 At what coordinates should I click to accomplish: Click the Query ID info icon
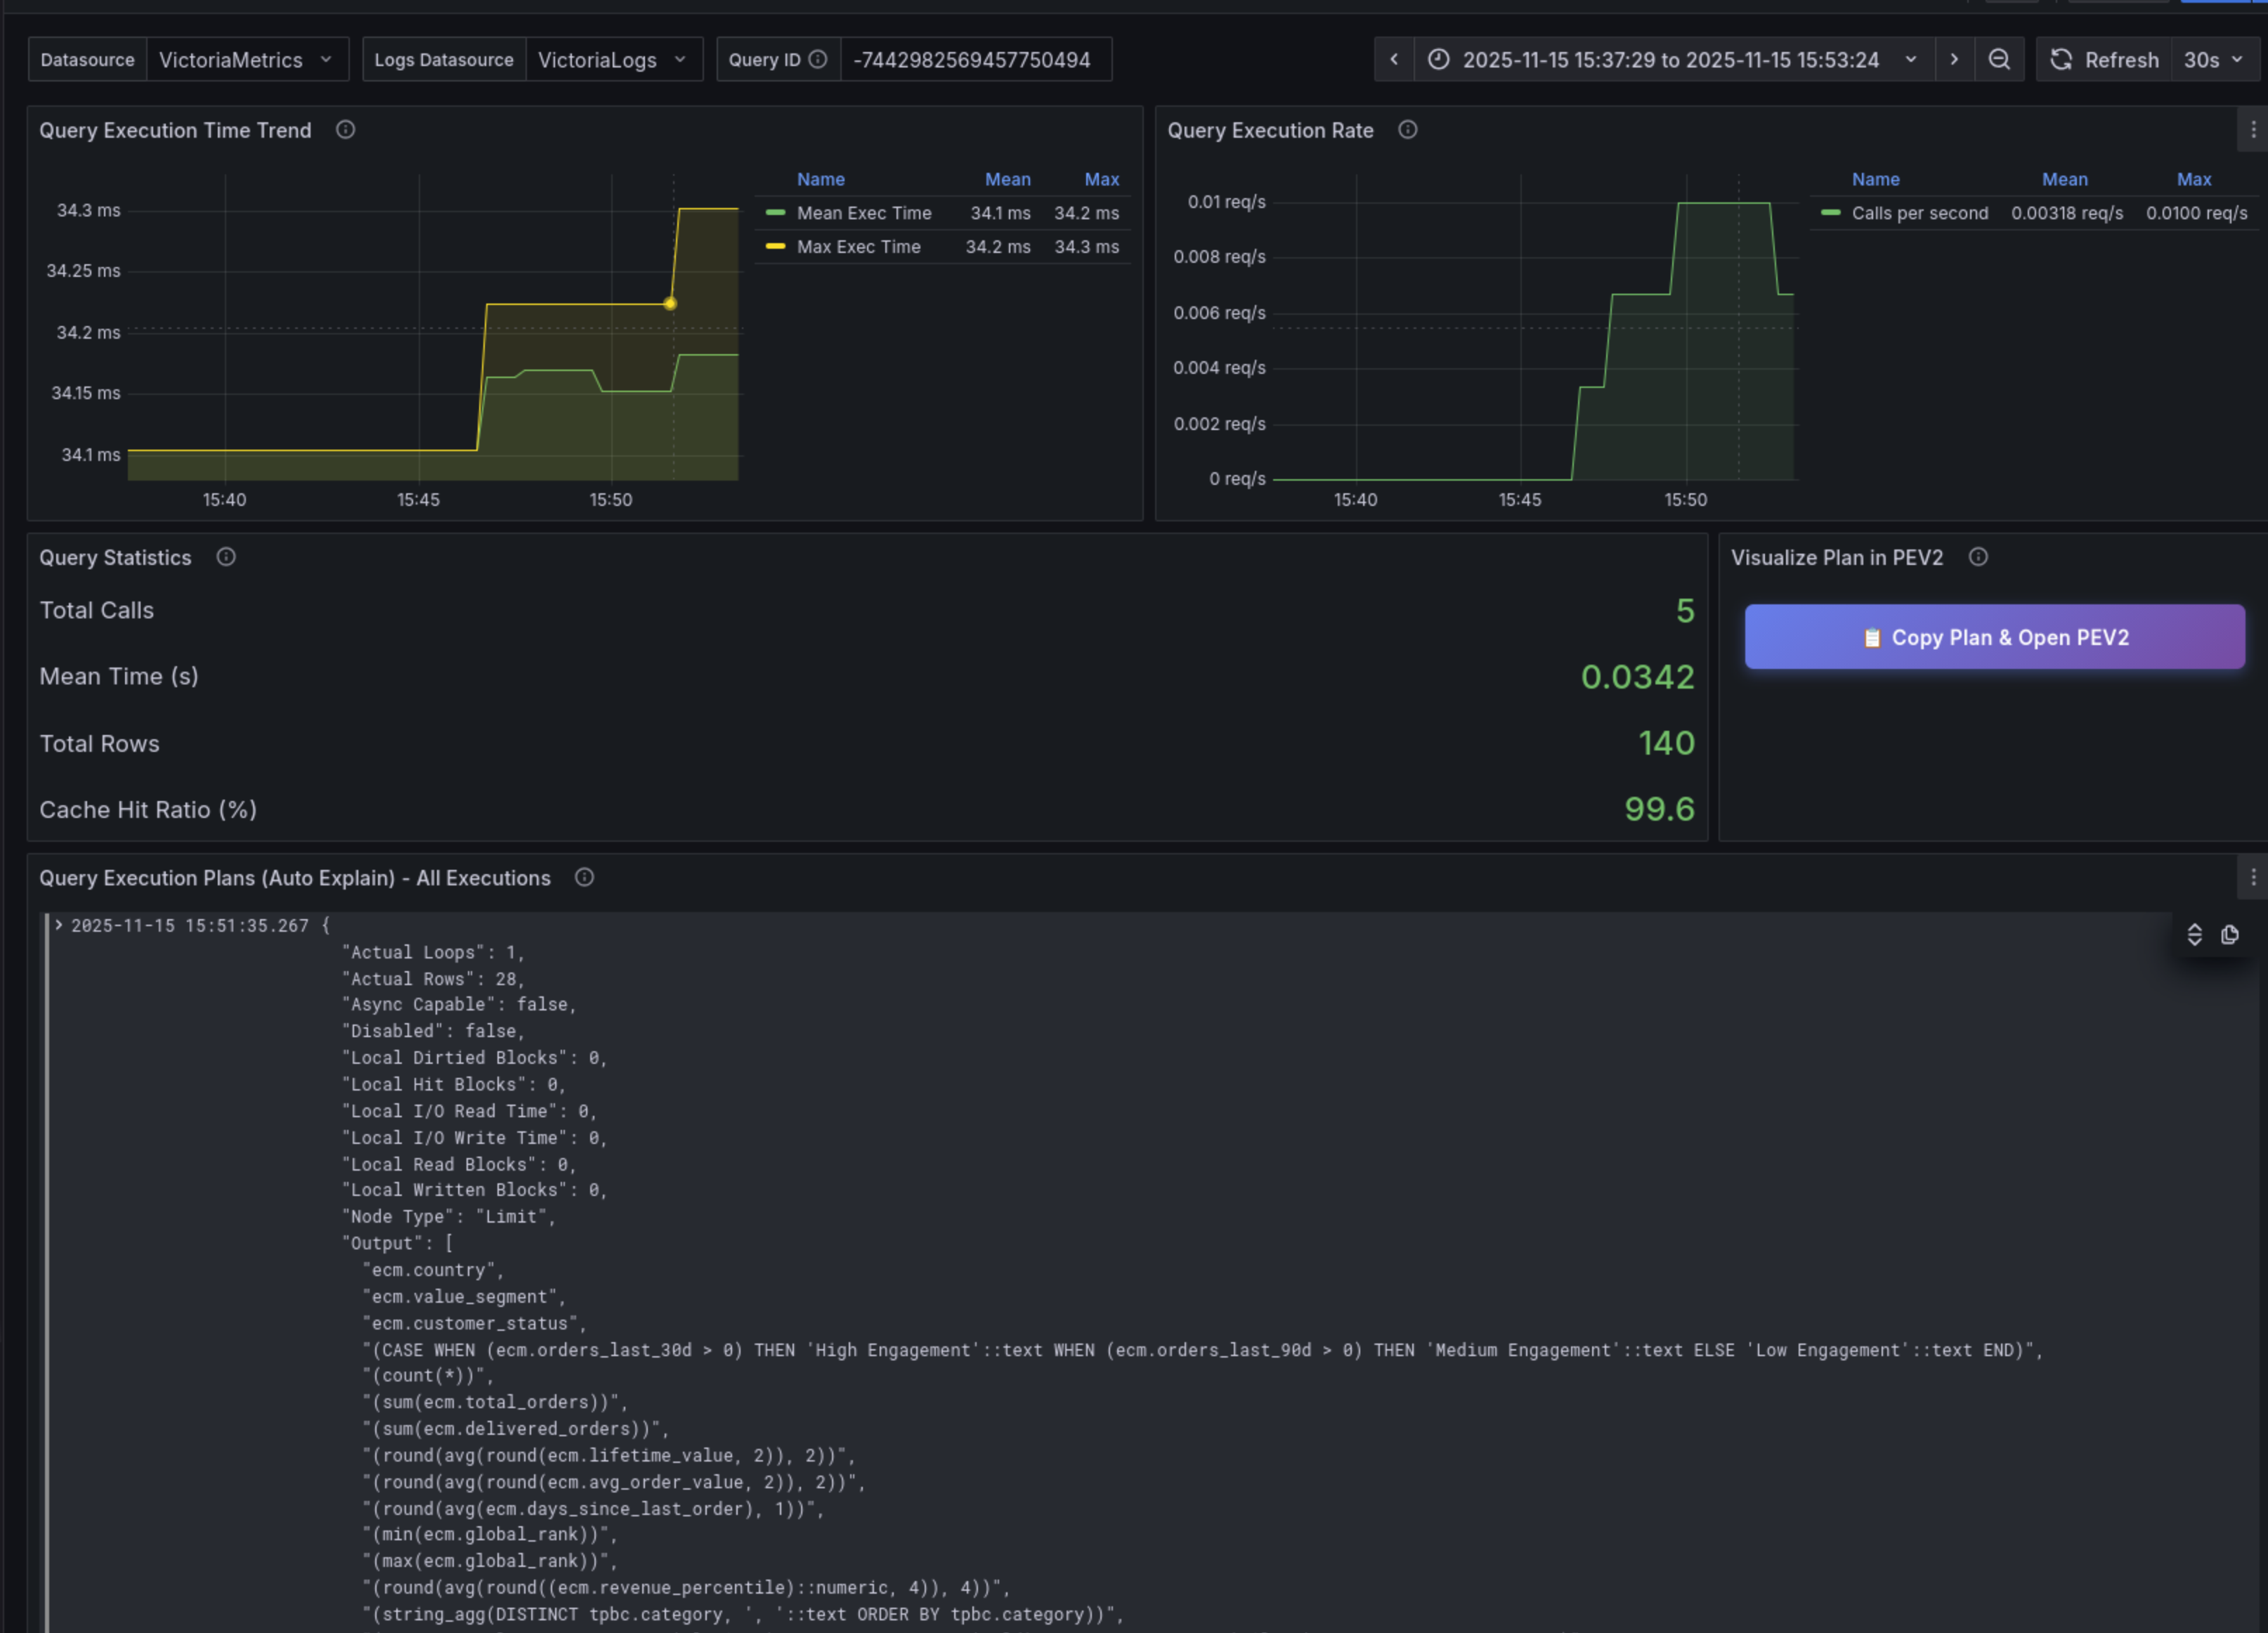pyautogui.click(x=818, y=59)
